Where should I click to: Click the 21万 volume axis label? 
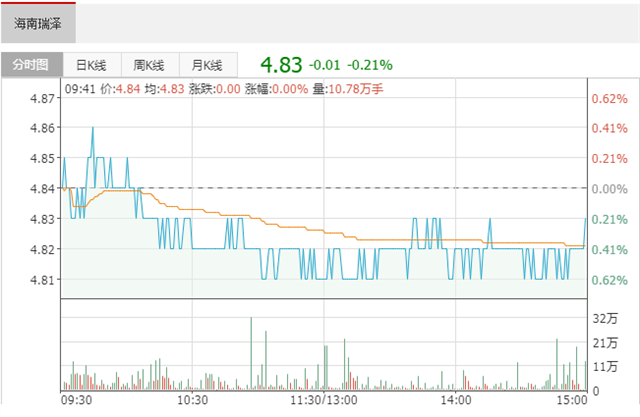[605, 343]
